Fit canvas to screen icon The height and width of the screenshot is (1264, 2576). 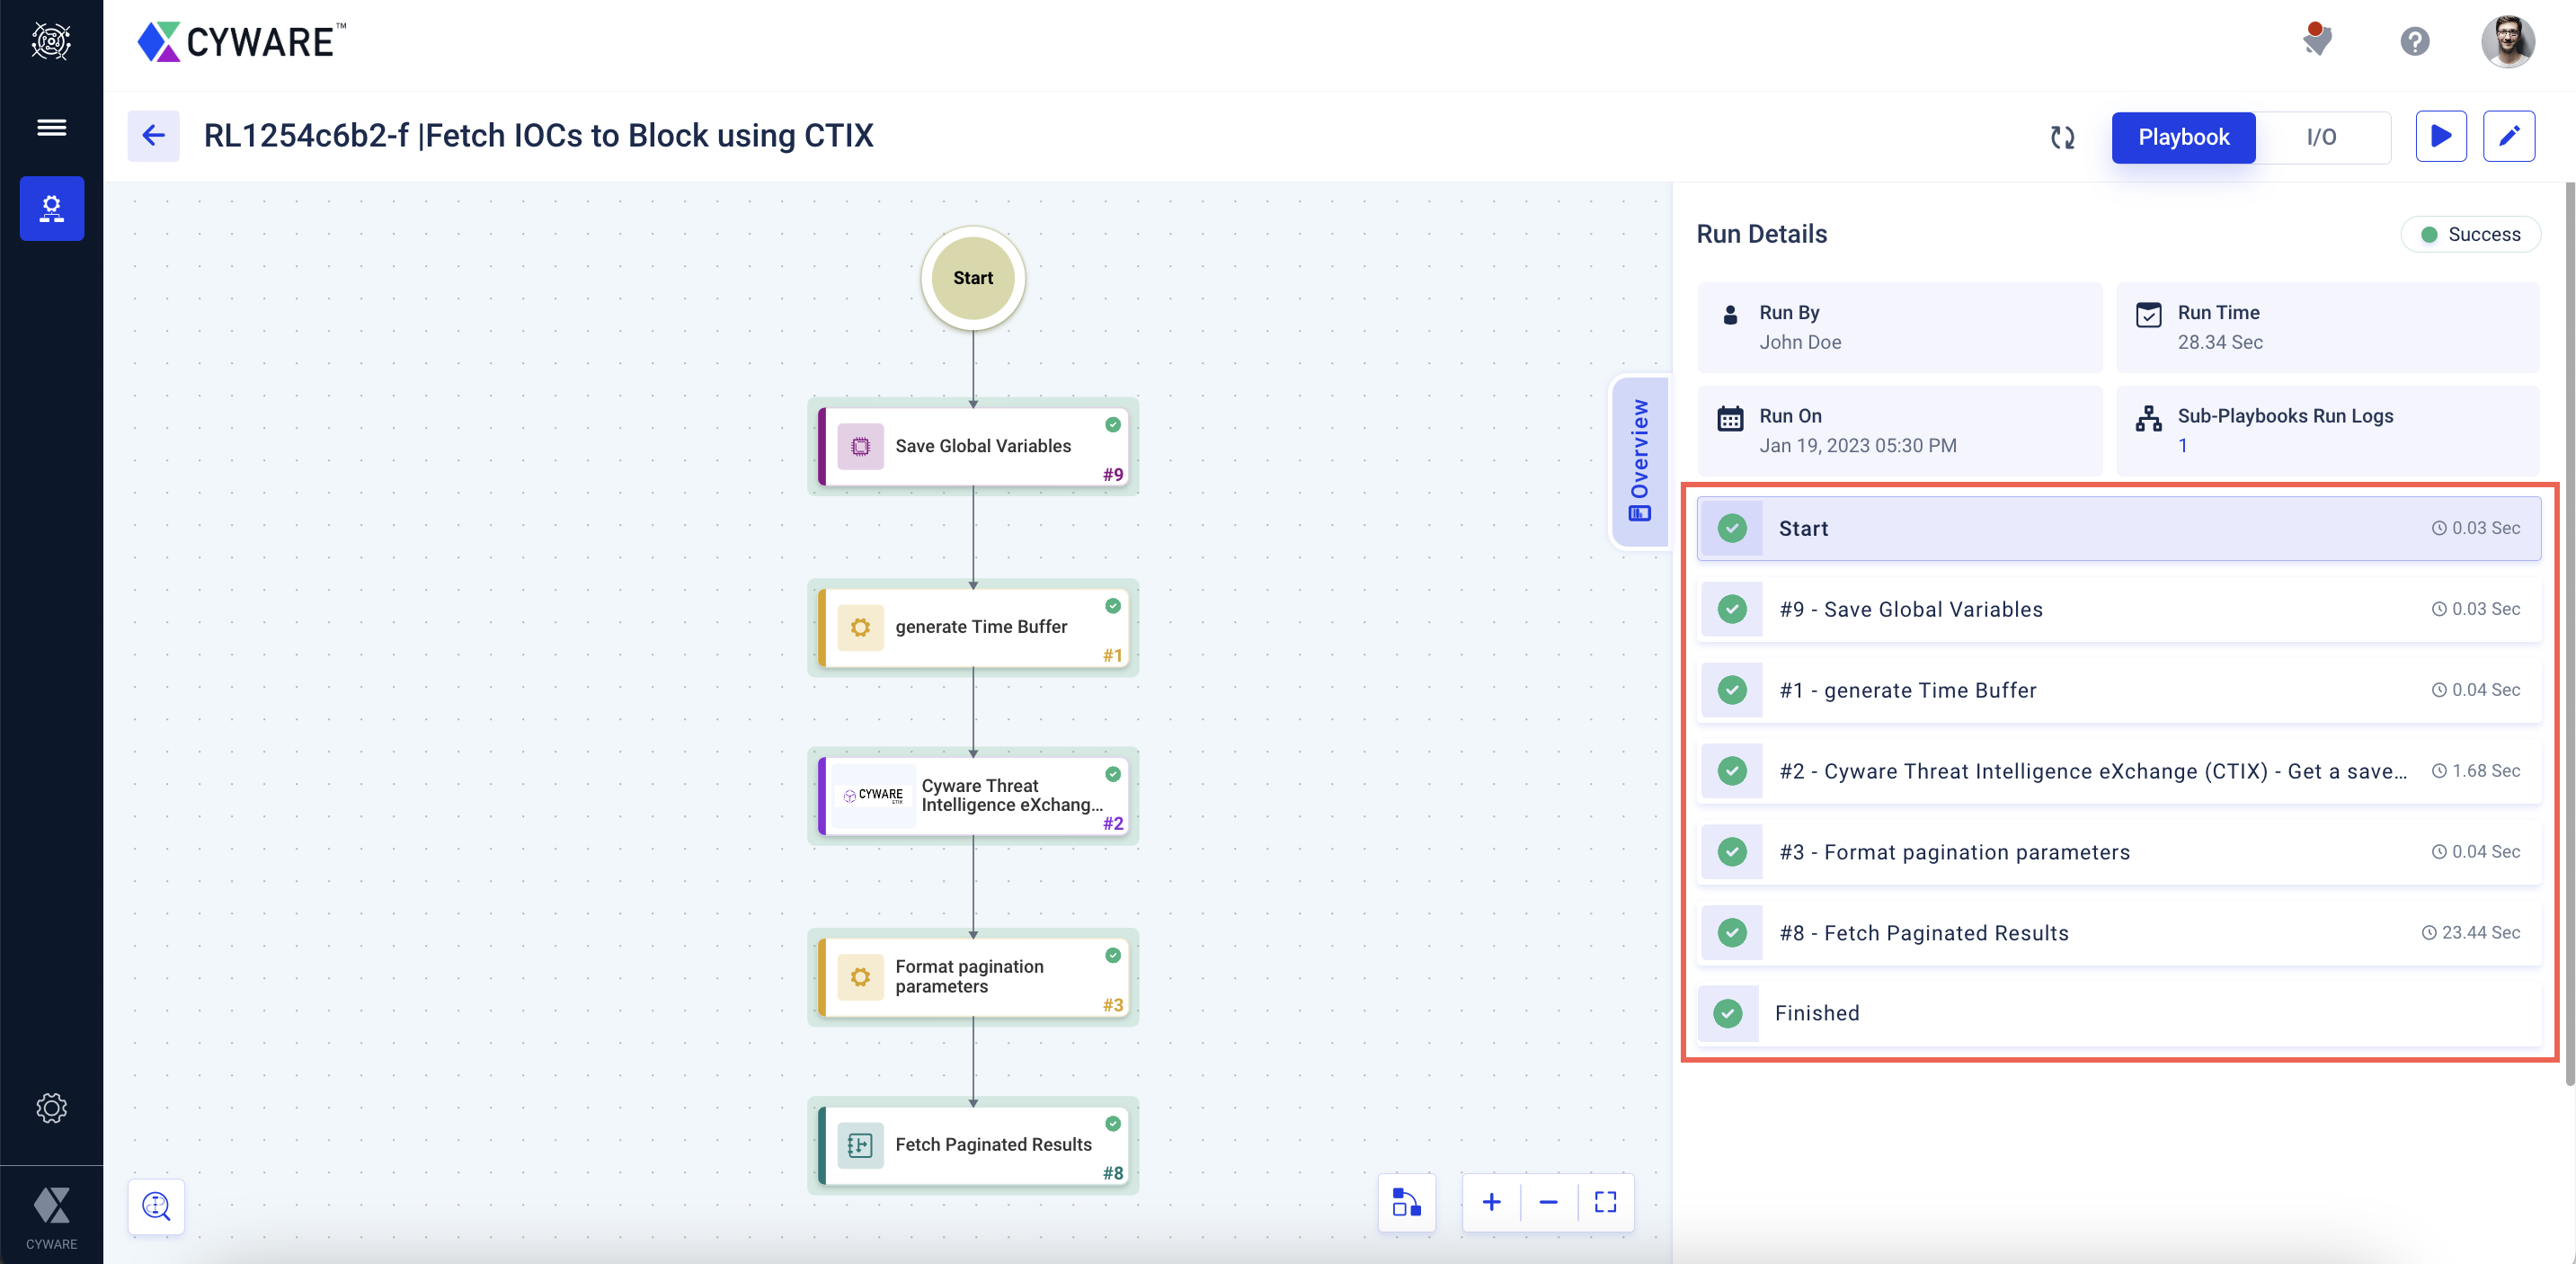point(1605,1202)
